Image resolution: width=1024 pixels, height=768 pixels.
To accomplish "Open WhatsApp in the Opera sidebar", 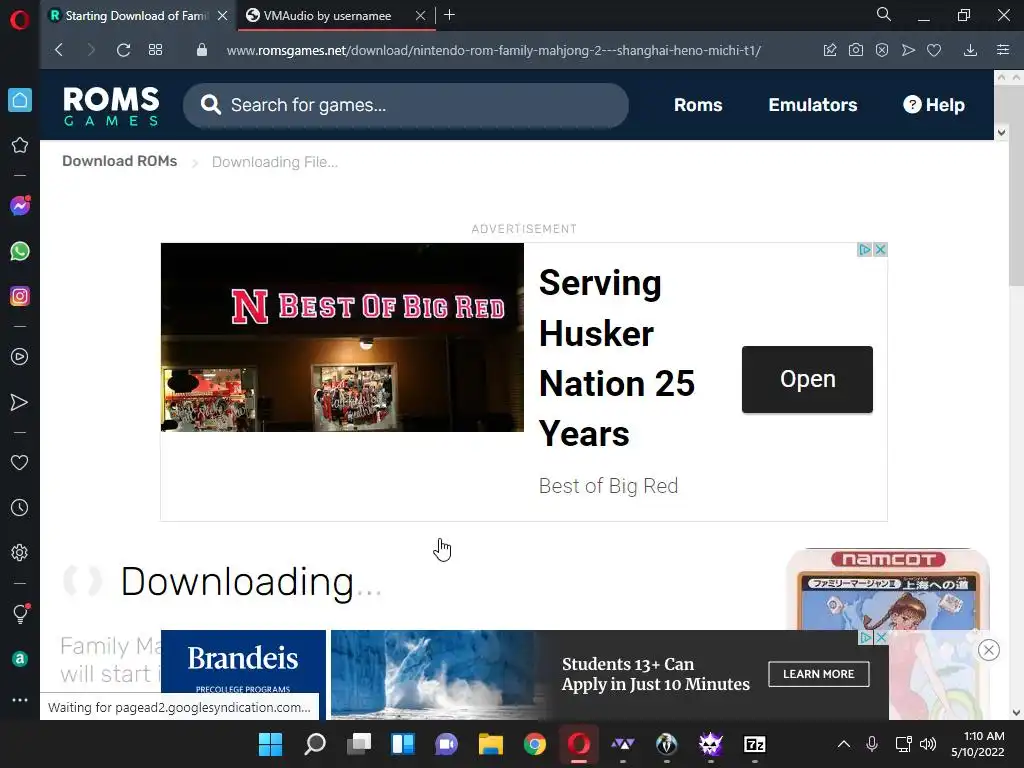I will (20, 251).
